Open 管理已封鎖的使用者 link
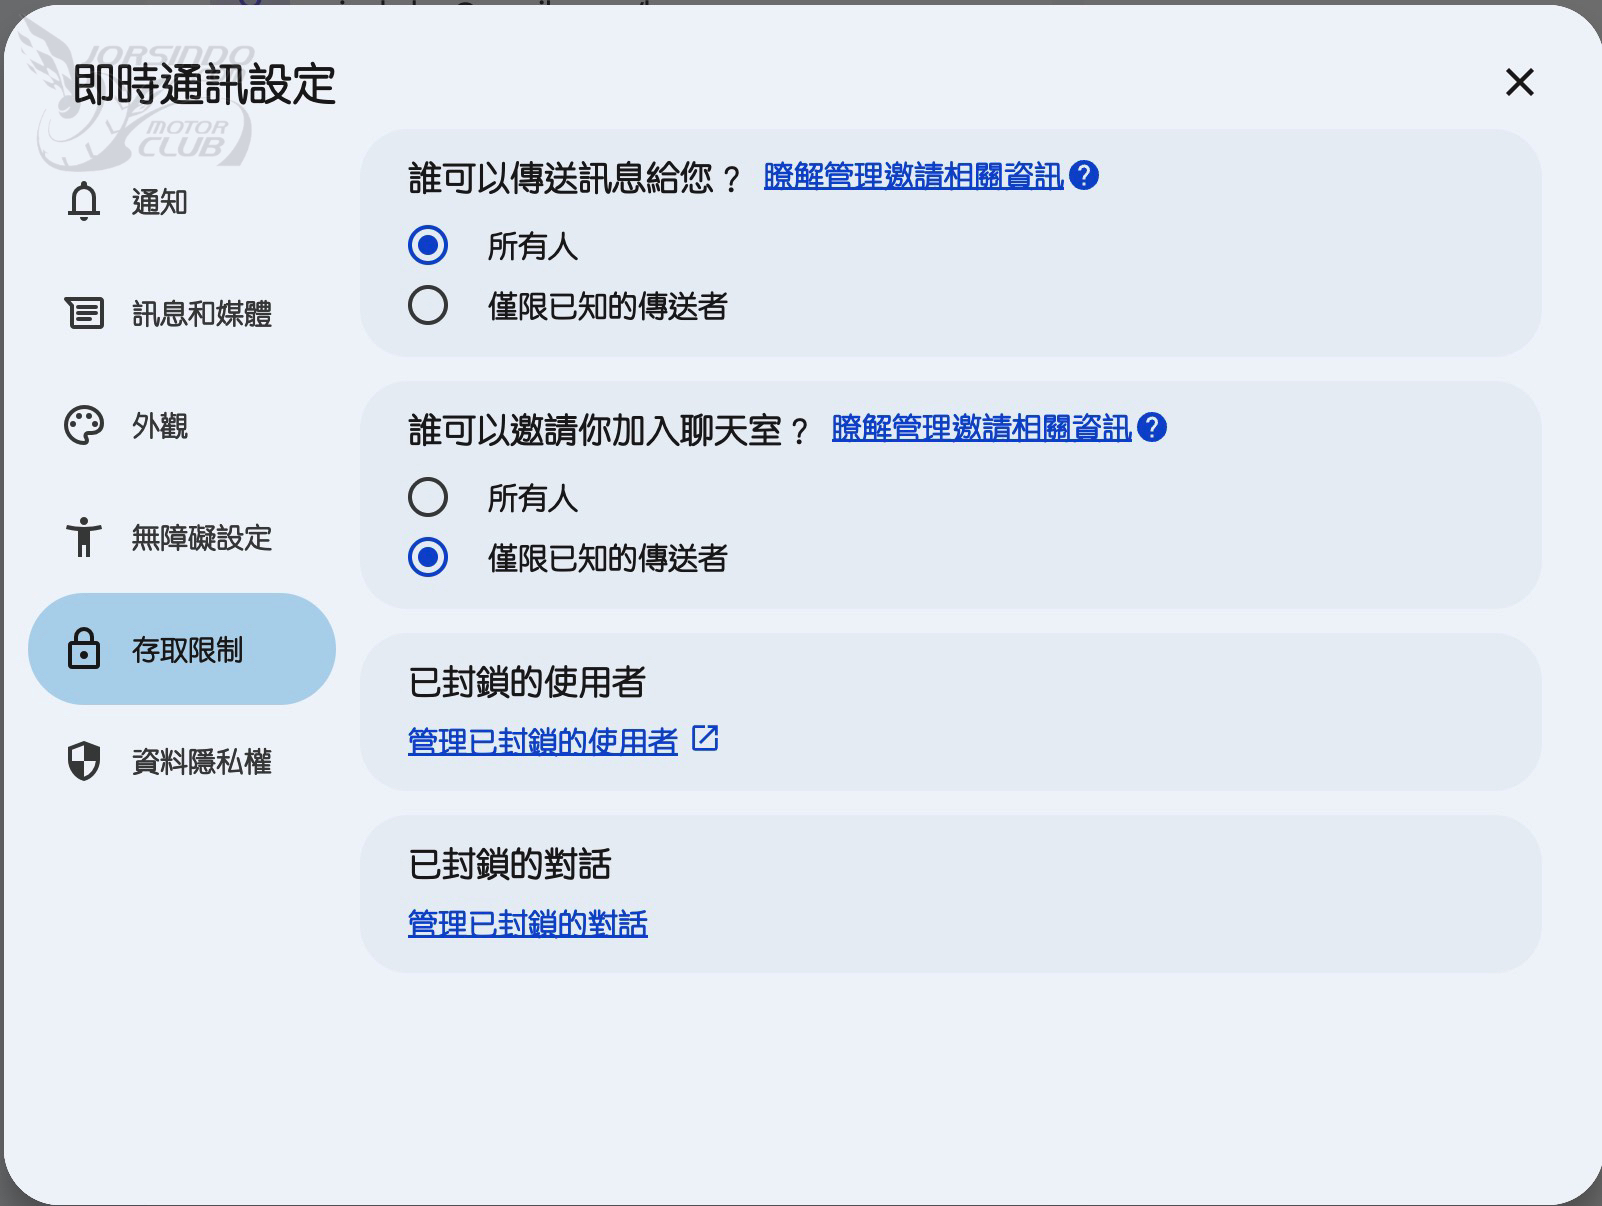This screenshot has height=1206, width=1602. coord(543,741)
